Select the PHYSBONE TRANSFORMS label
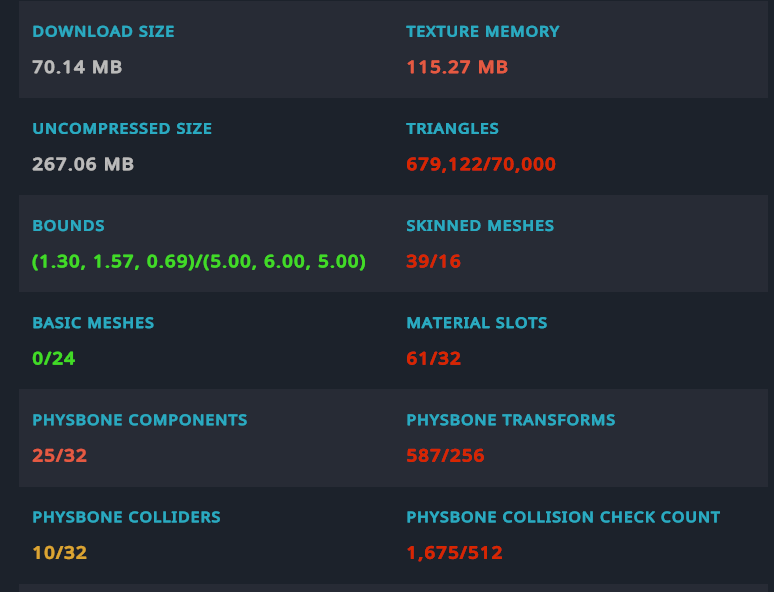 point(510,421)
